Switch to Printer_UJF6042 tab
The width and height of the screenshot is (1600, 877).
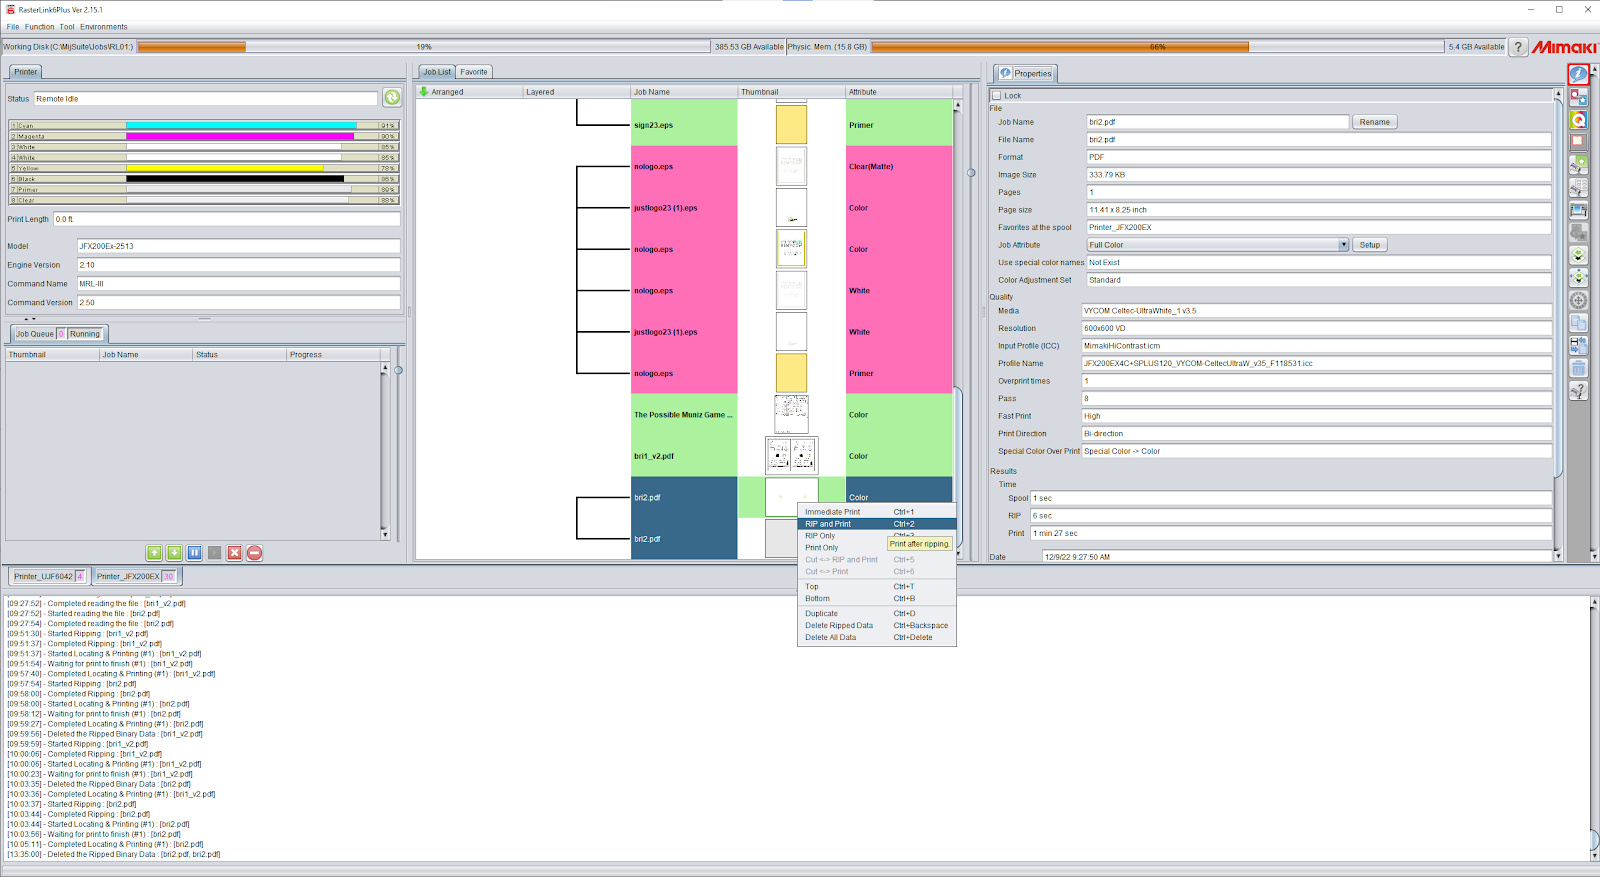click(49, 576)
